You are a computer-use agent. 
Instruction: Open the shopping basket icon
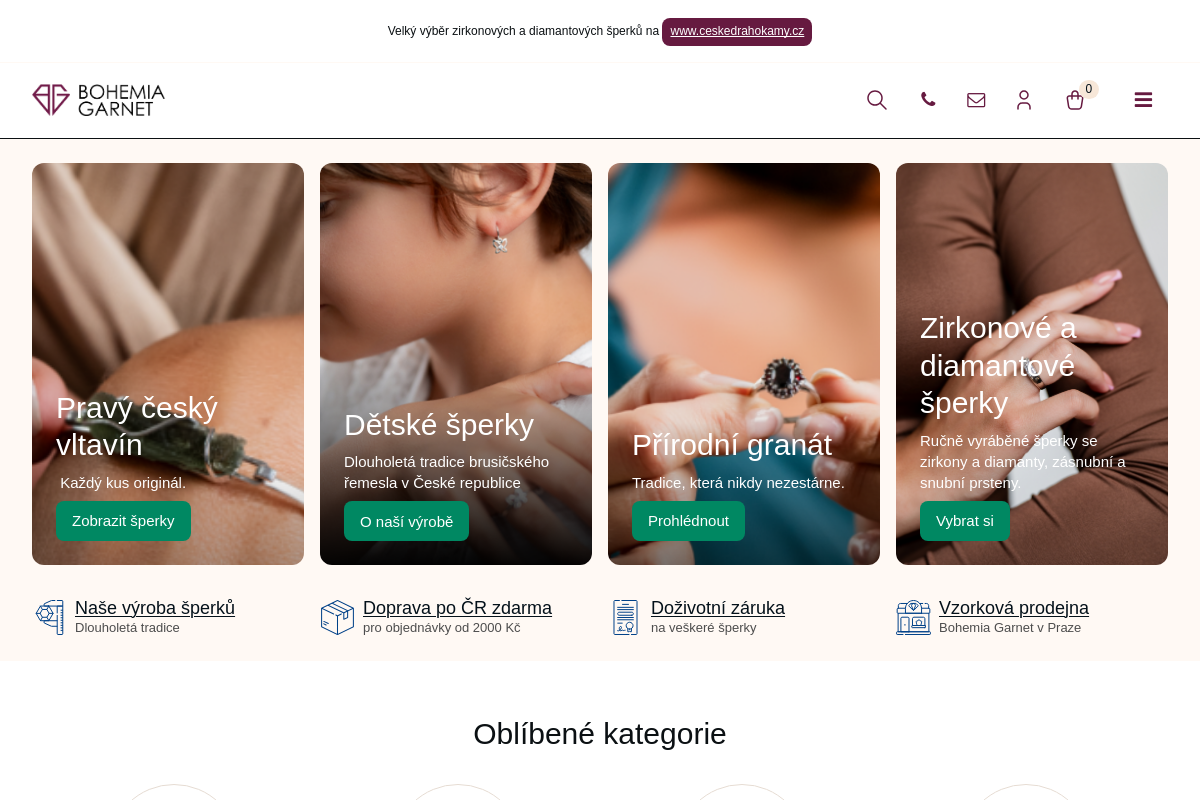(x=1075, y=100)
